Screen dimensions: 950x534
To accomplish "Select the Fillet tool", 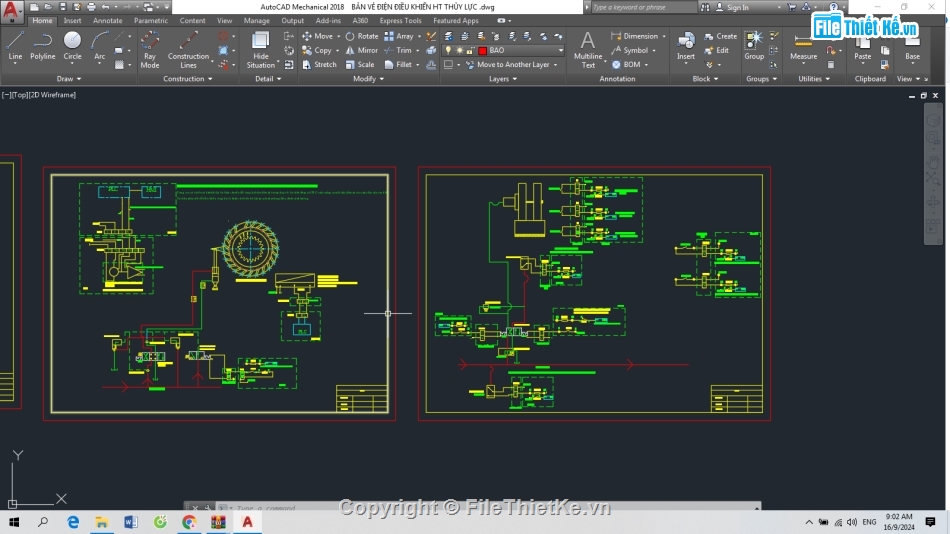I will point(398,64).
